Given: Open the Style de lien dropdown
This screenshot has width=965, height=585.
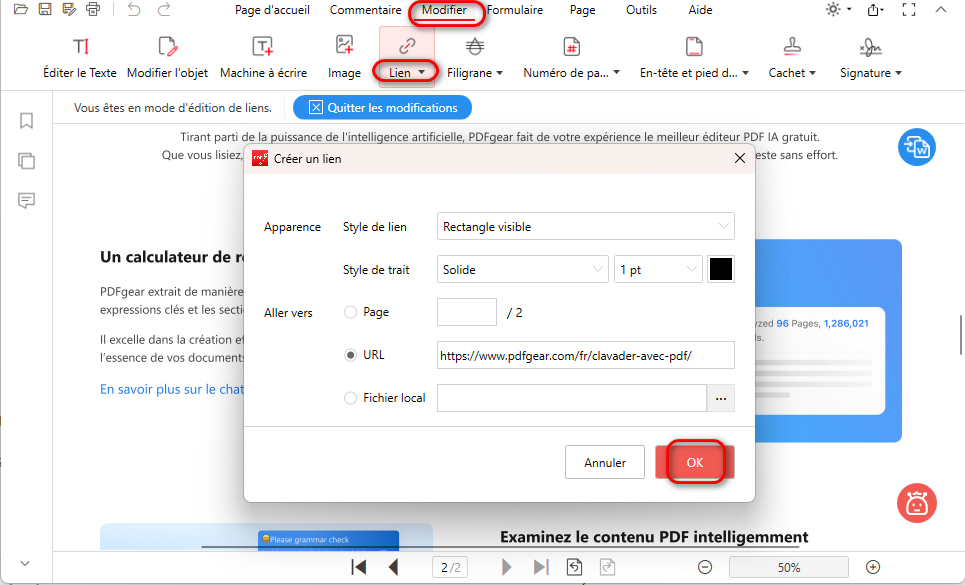Looking at the screenshot, I should [585, 226].
